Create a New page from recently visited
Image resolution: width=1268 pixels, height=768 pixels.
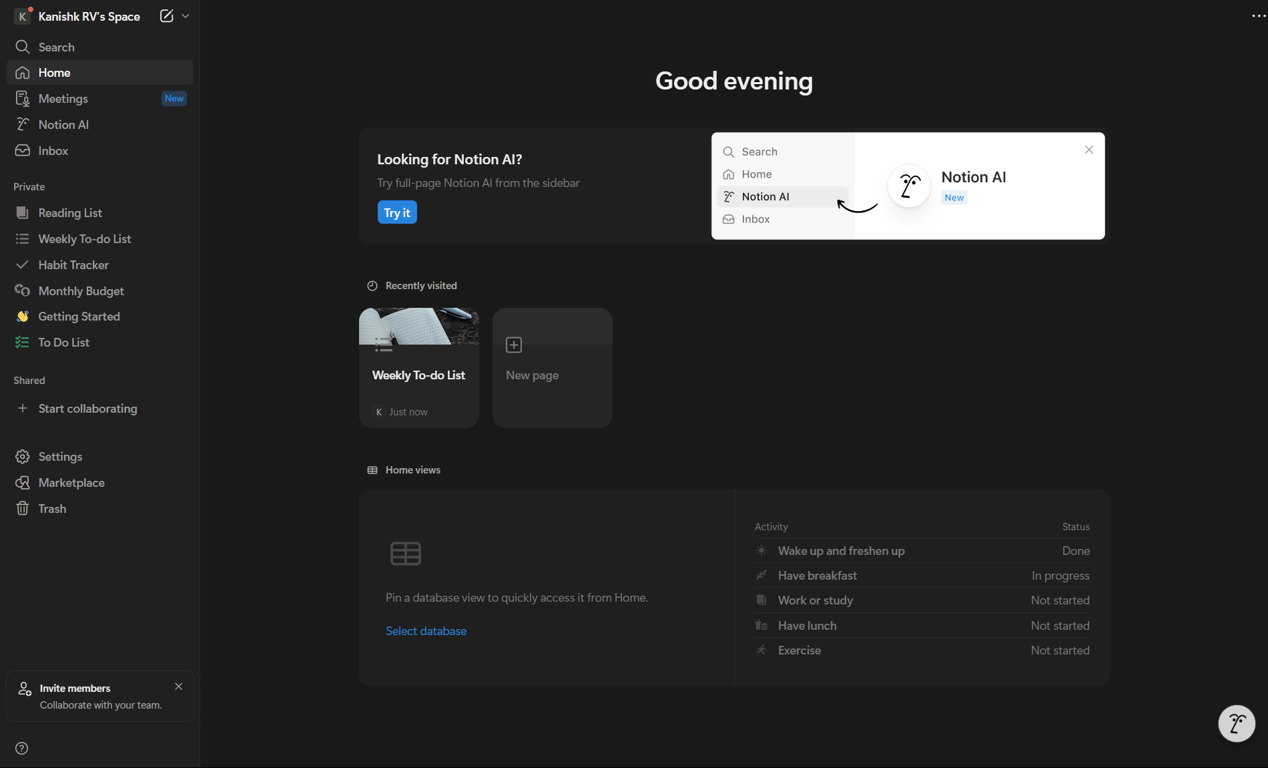tap(552, 368)
